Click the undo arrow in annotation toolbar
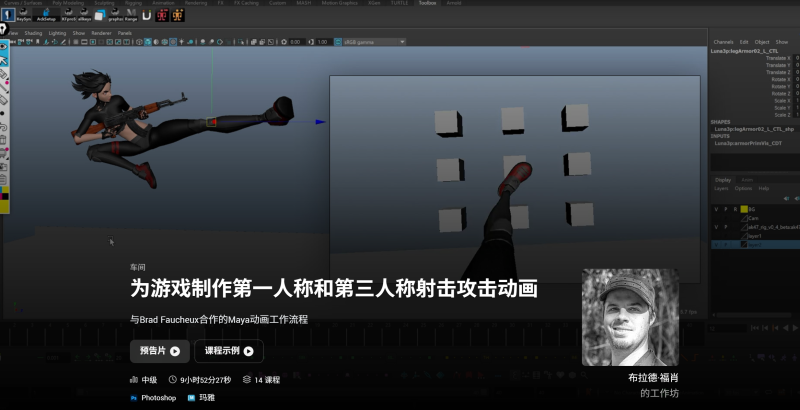Image resolution: width=800 pixels, height=410 pixels. point(4,126)
